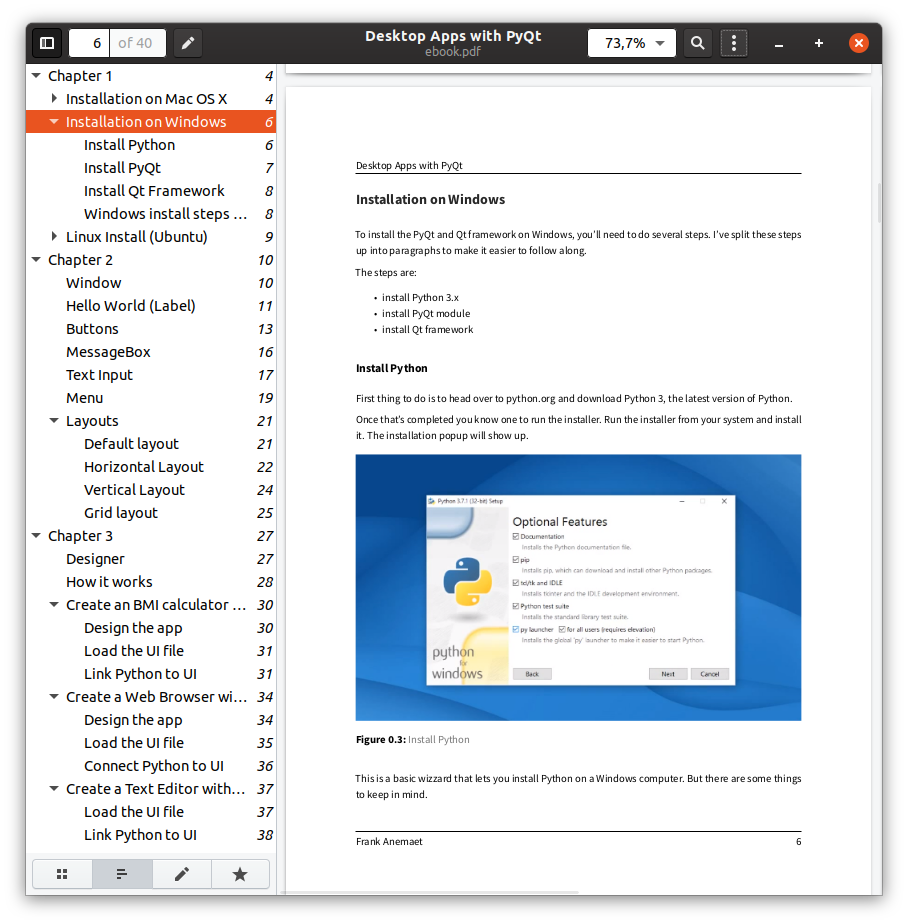
Task: Click the annotate pencil icon in header
Action: click(188, 43)
